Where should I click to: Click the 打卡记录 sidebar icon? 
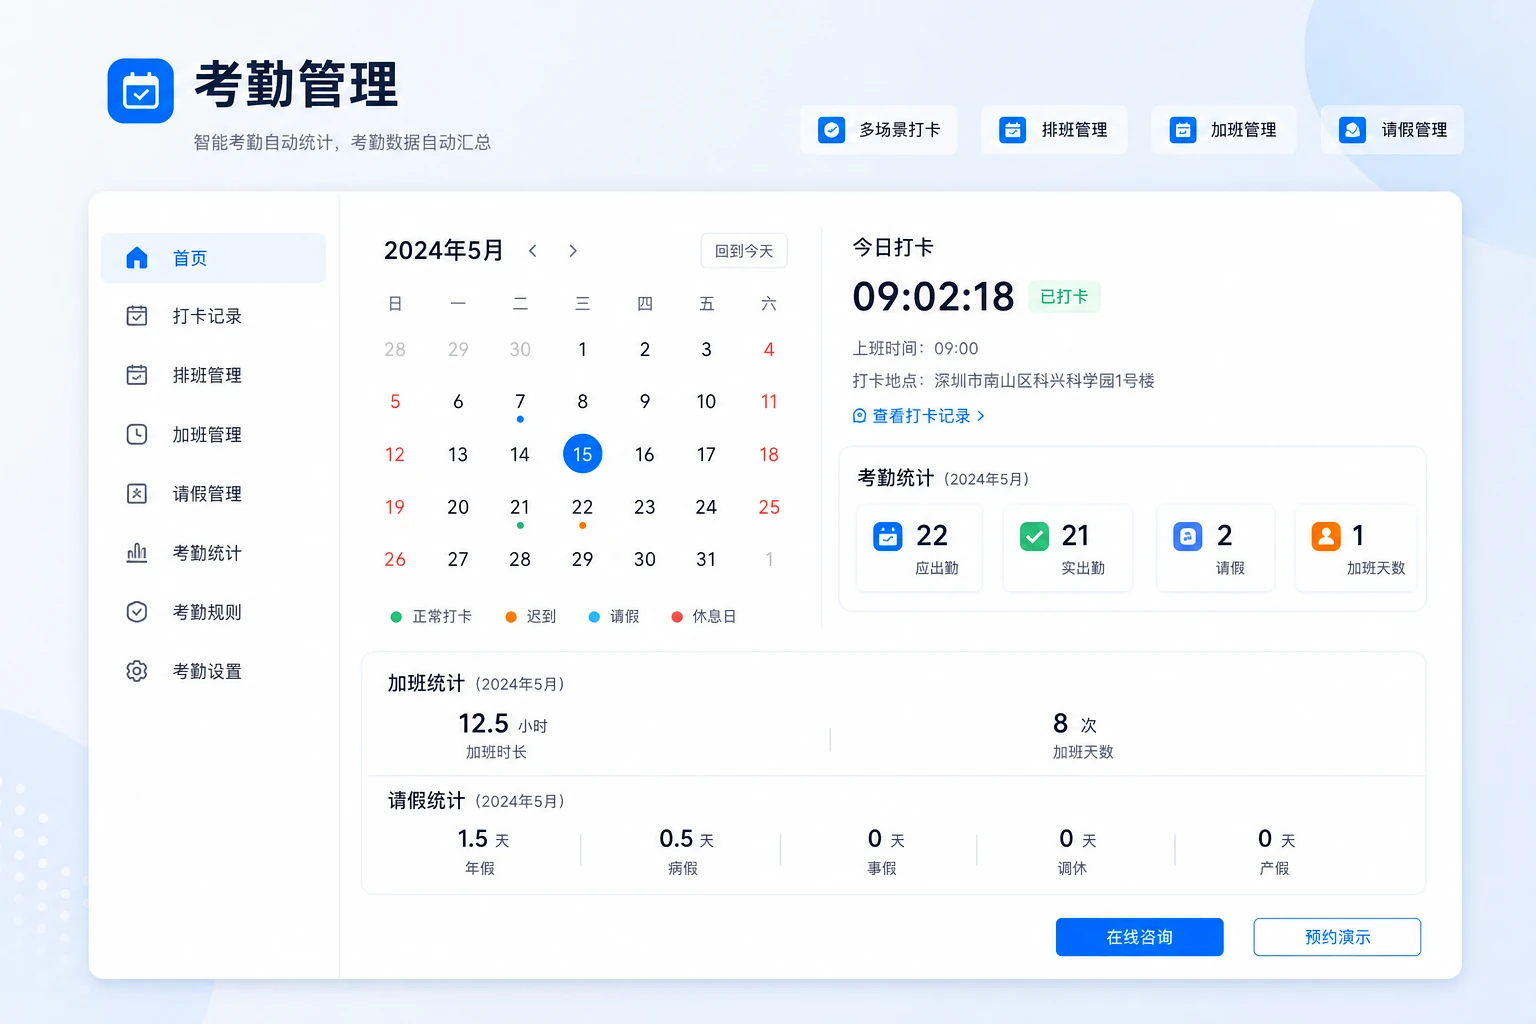(x=137, y=316)
